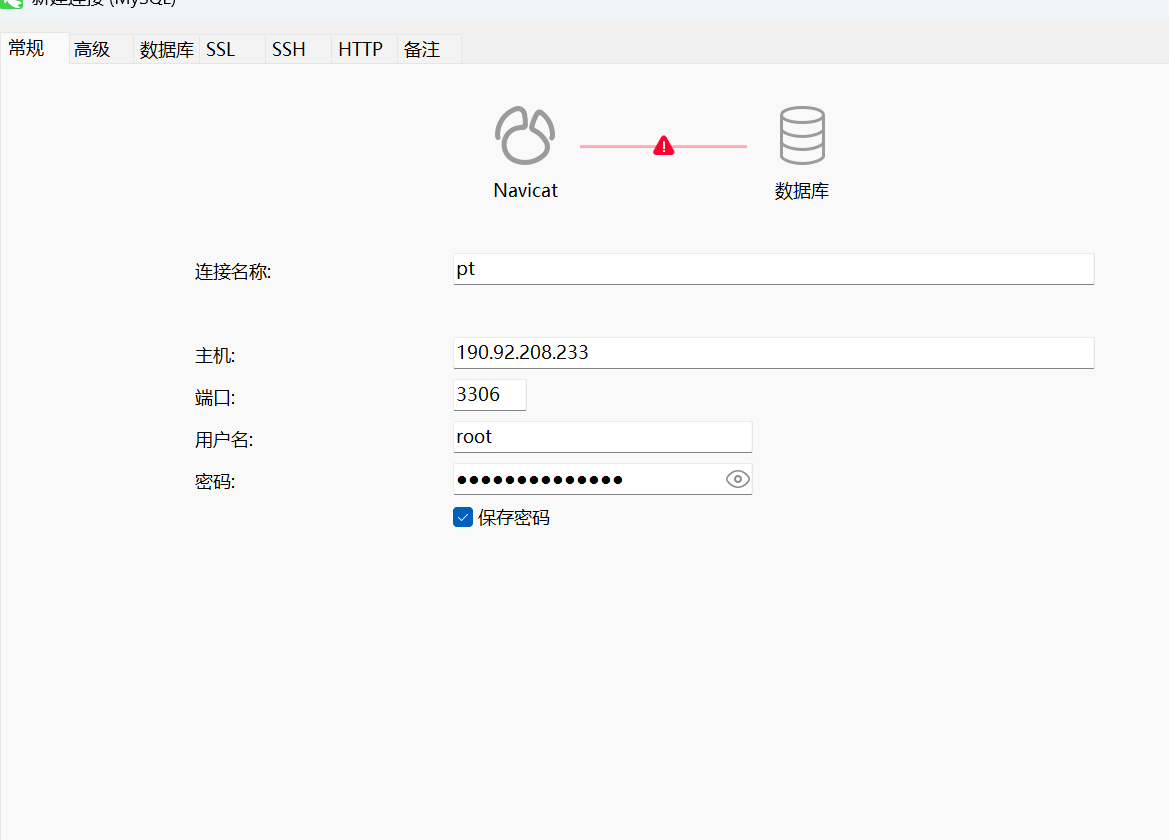Show password with the eye icon

click(x=737, y=479)
